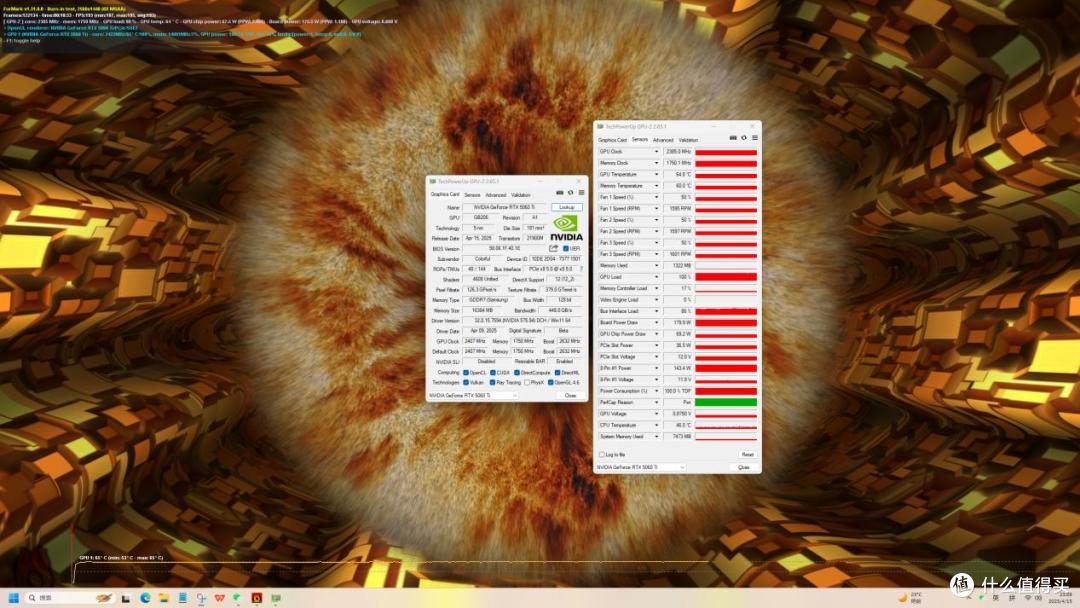
Task: Click the refresh icon in Sensors window
Action: (744, 138)
